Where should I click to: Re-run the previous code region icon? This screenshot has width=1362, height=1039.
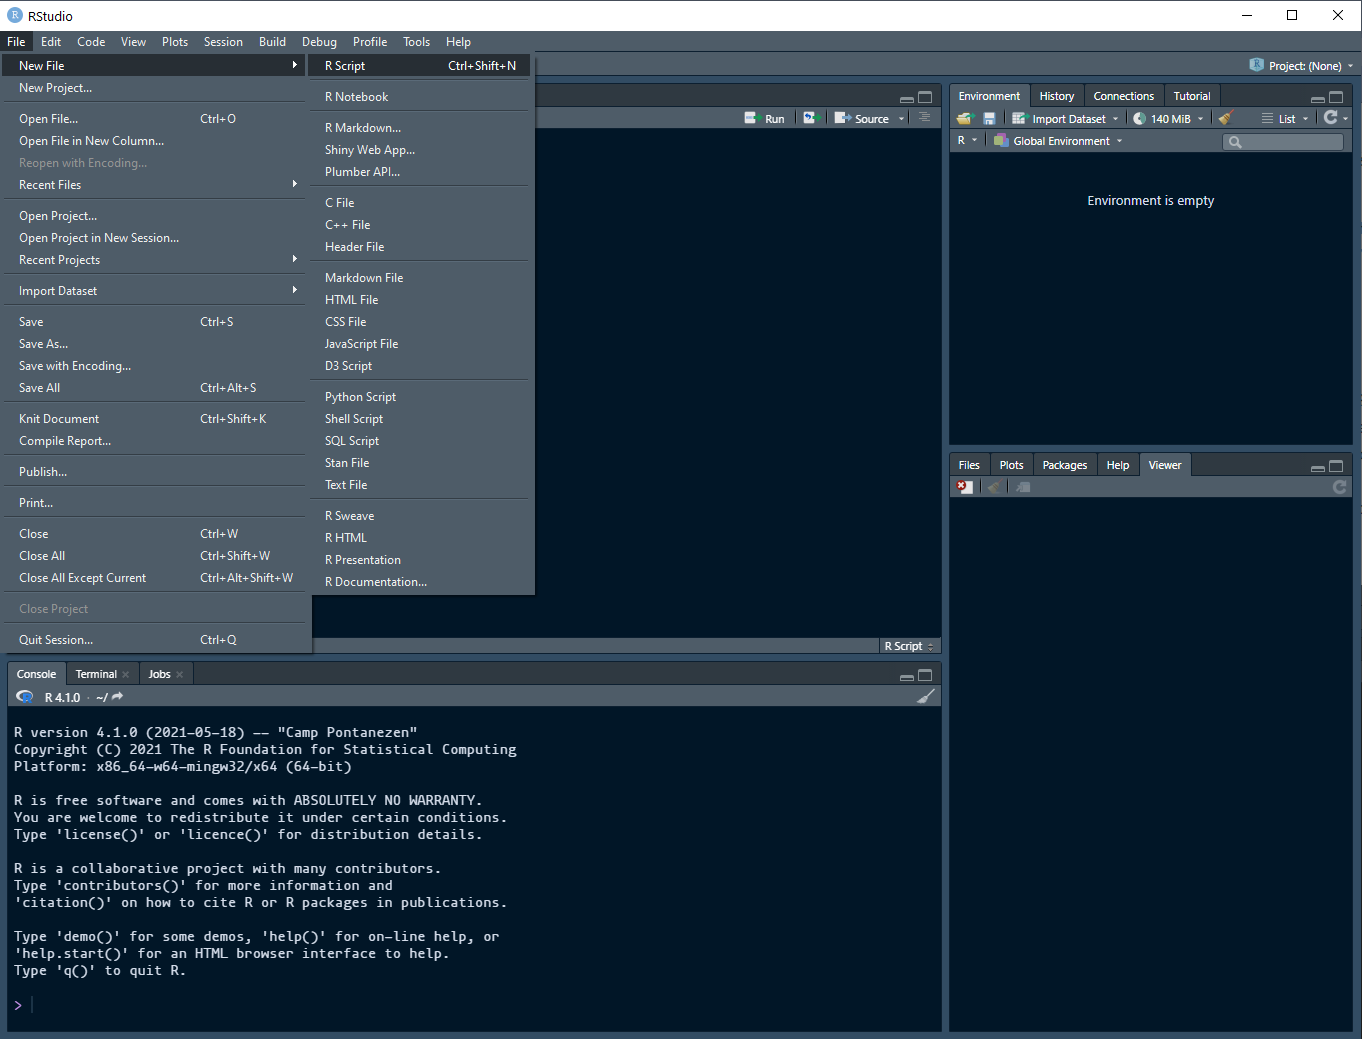[x=812, y=118]
